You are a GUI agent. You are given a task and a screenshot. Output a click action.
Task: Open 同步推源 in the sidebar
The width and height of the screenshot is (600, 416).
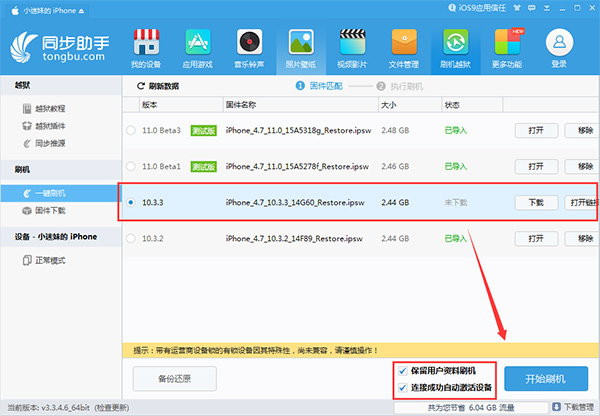tap(44, 144)
